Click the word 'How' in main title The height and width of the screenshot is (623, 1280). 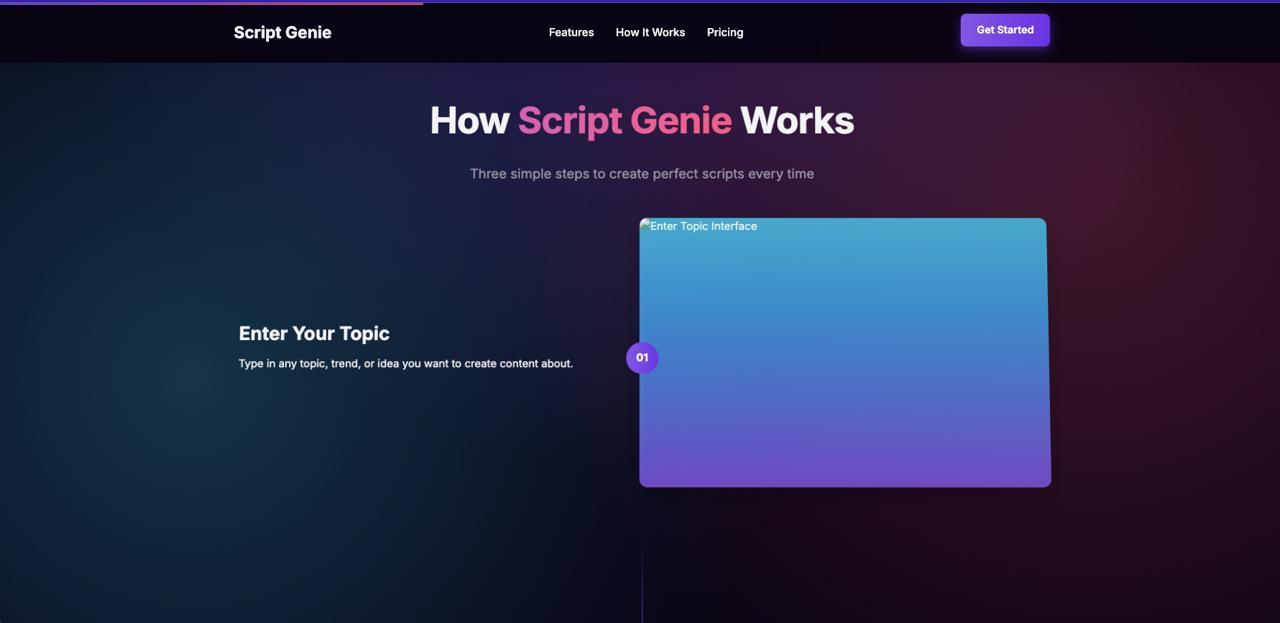[x=469, y=121]
